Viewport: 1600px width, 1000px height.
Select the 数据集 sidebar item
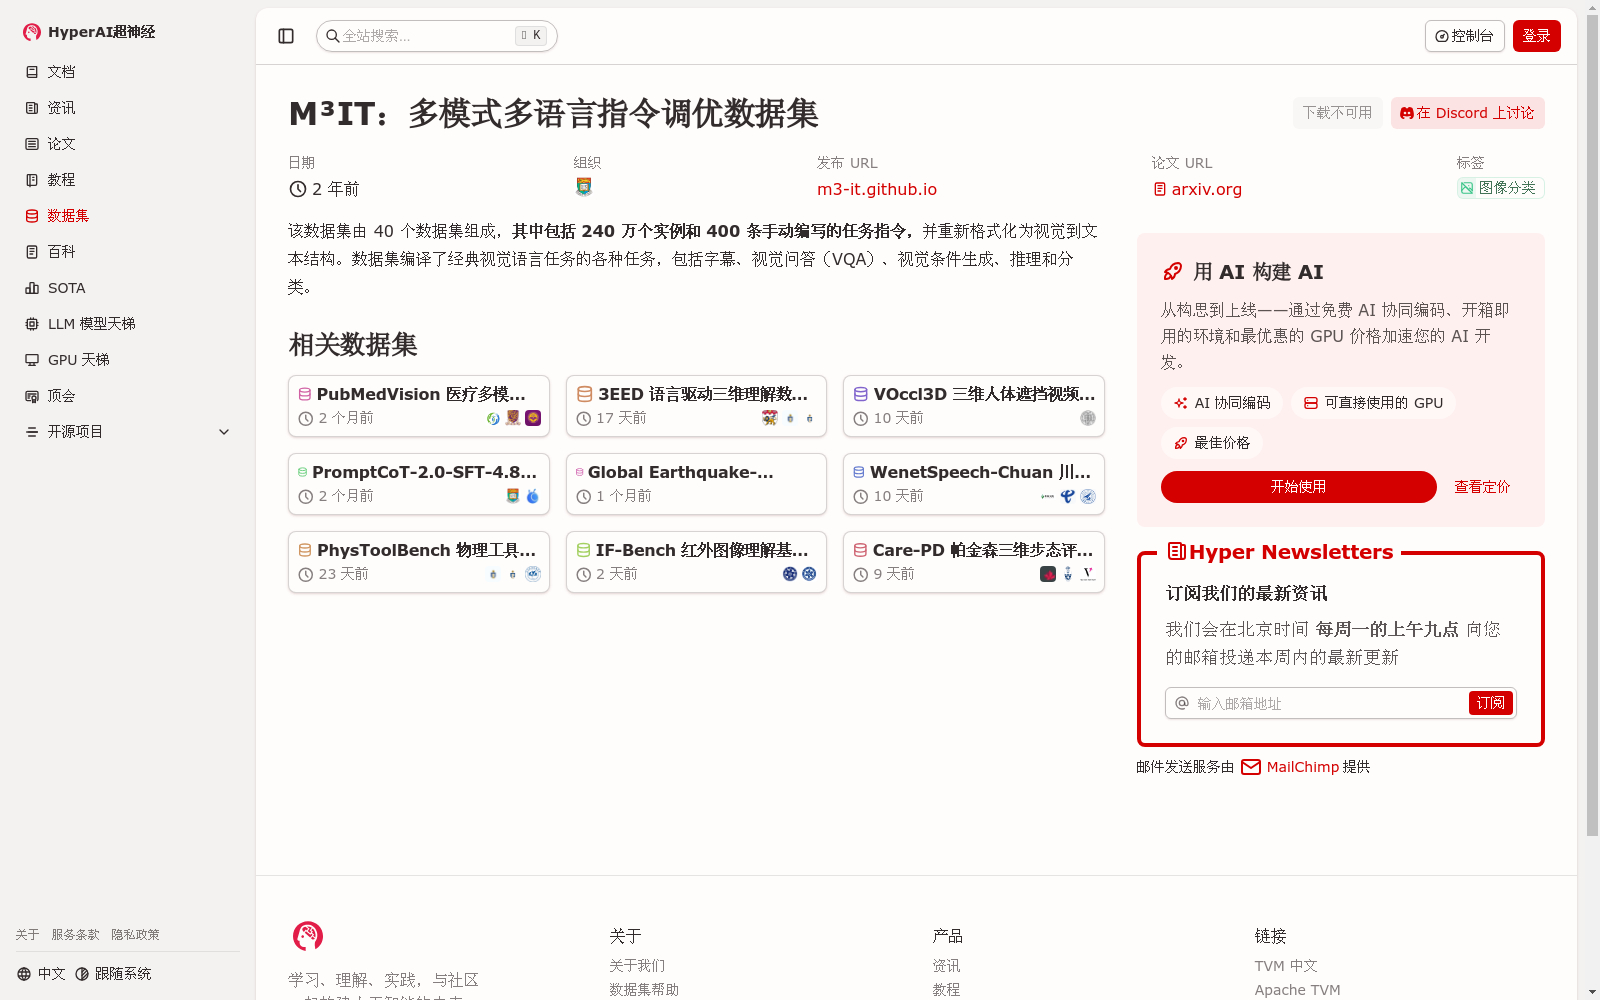coord(128,216)
